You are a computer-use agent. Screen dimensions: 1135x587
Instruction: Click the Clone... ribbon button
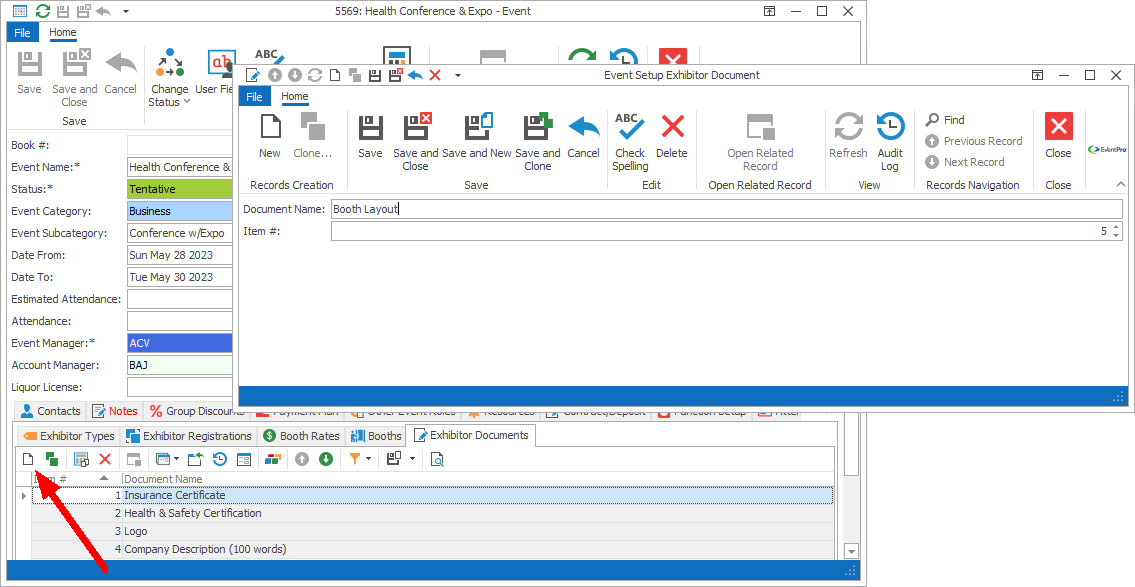point(313,136)
